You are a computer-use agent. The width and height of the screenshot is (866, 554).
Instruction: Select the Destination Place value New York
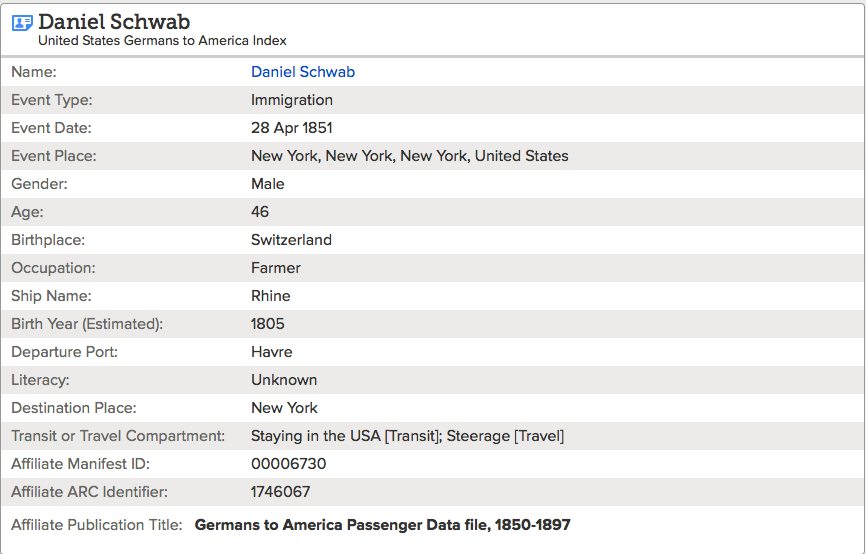284,408
